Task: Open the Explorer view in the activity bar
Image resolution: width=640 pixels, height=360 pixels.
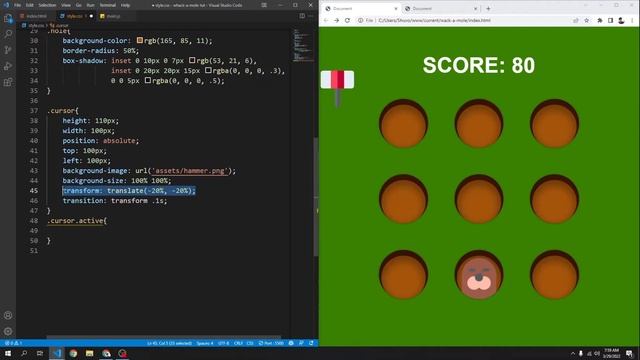Action: tap(8, 18)
